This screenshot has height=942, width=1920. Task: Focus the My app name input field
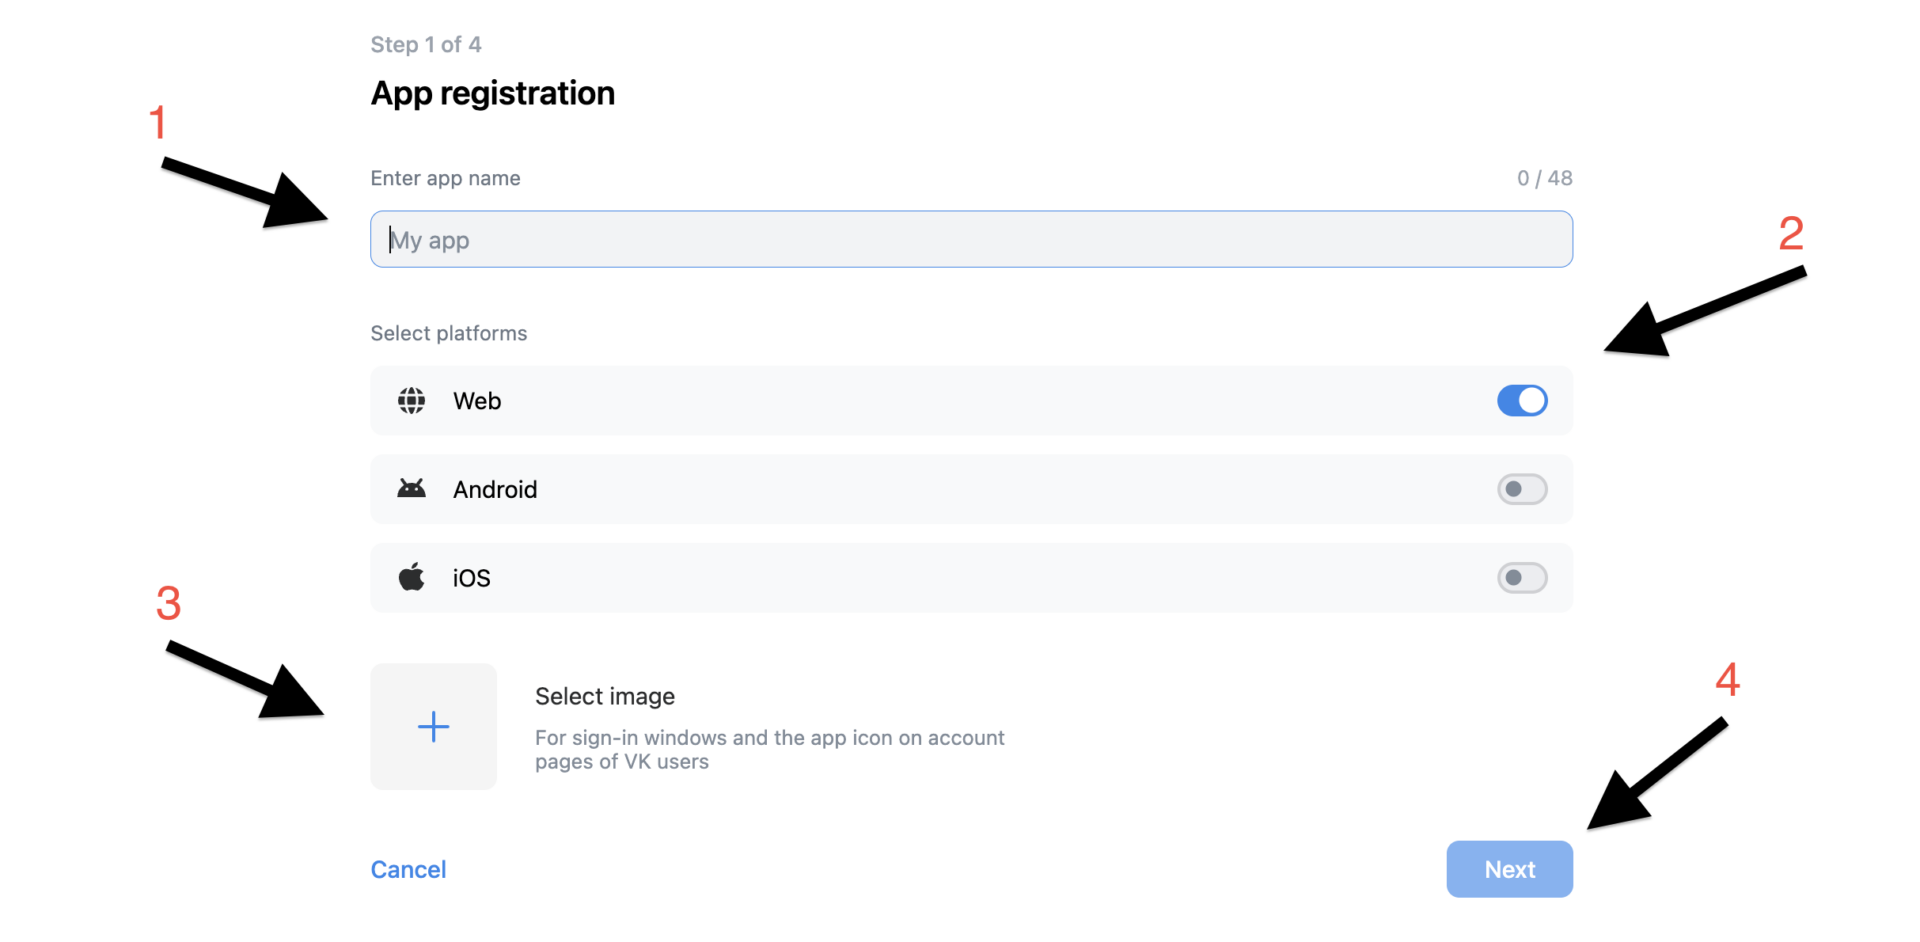[x=970, y=240]
